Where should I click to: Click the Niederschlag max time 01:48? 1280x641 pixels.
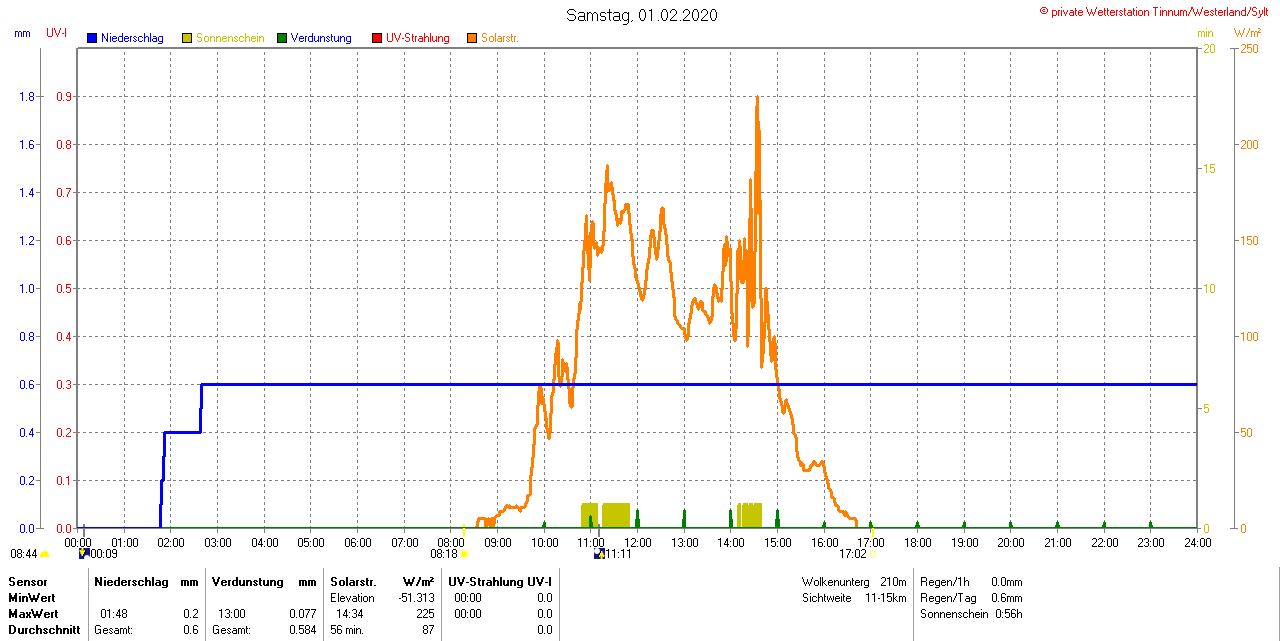click(113, 614)
